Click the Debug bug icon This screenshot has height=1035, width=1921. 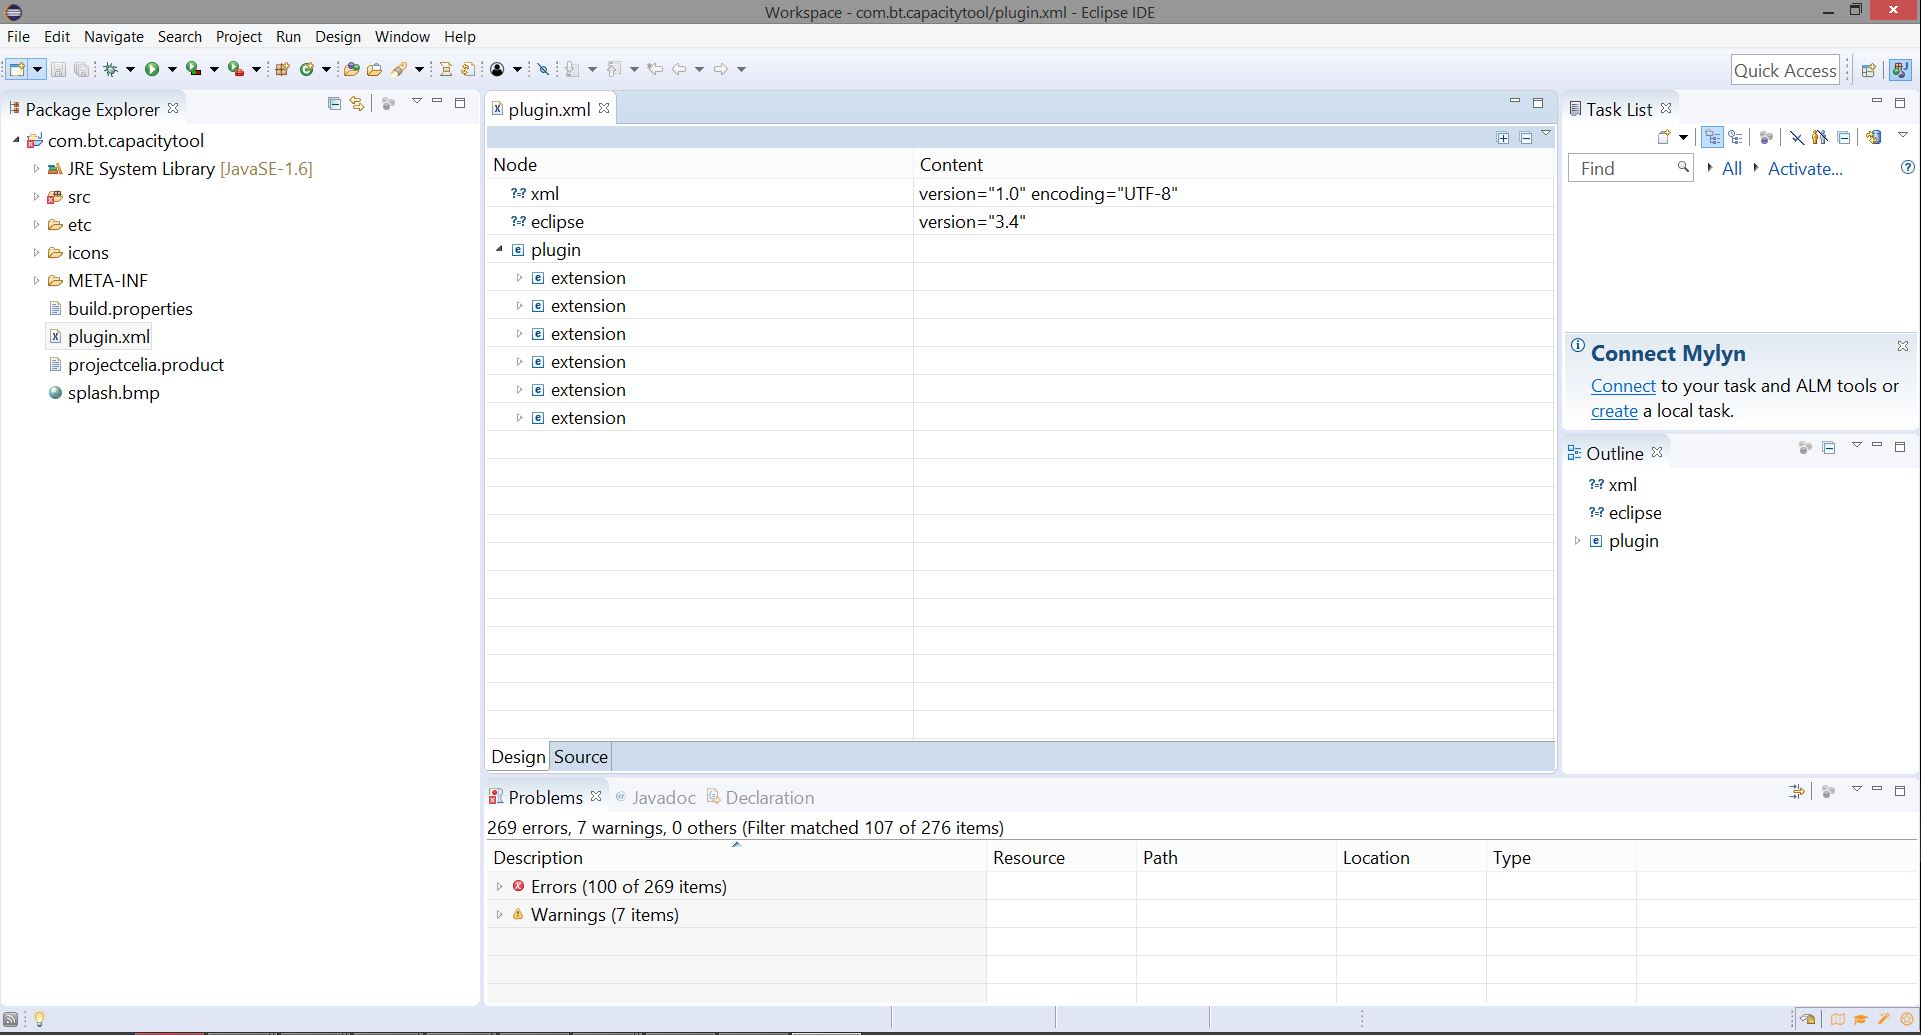tap(110, 69)
